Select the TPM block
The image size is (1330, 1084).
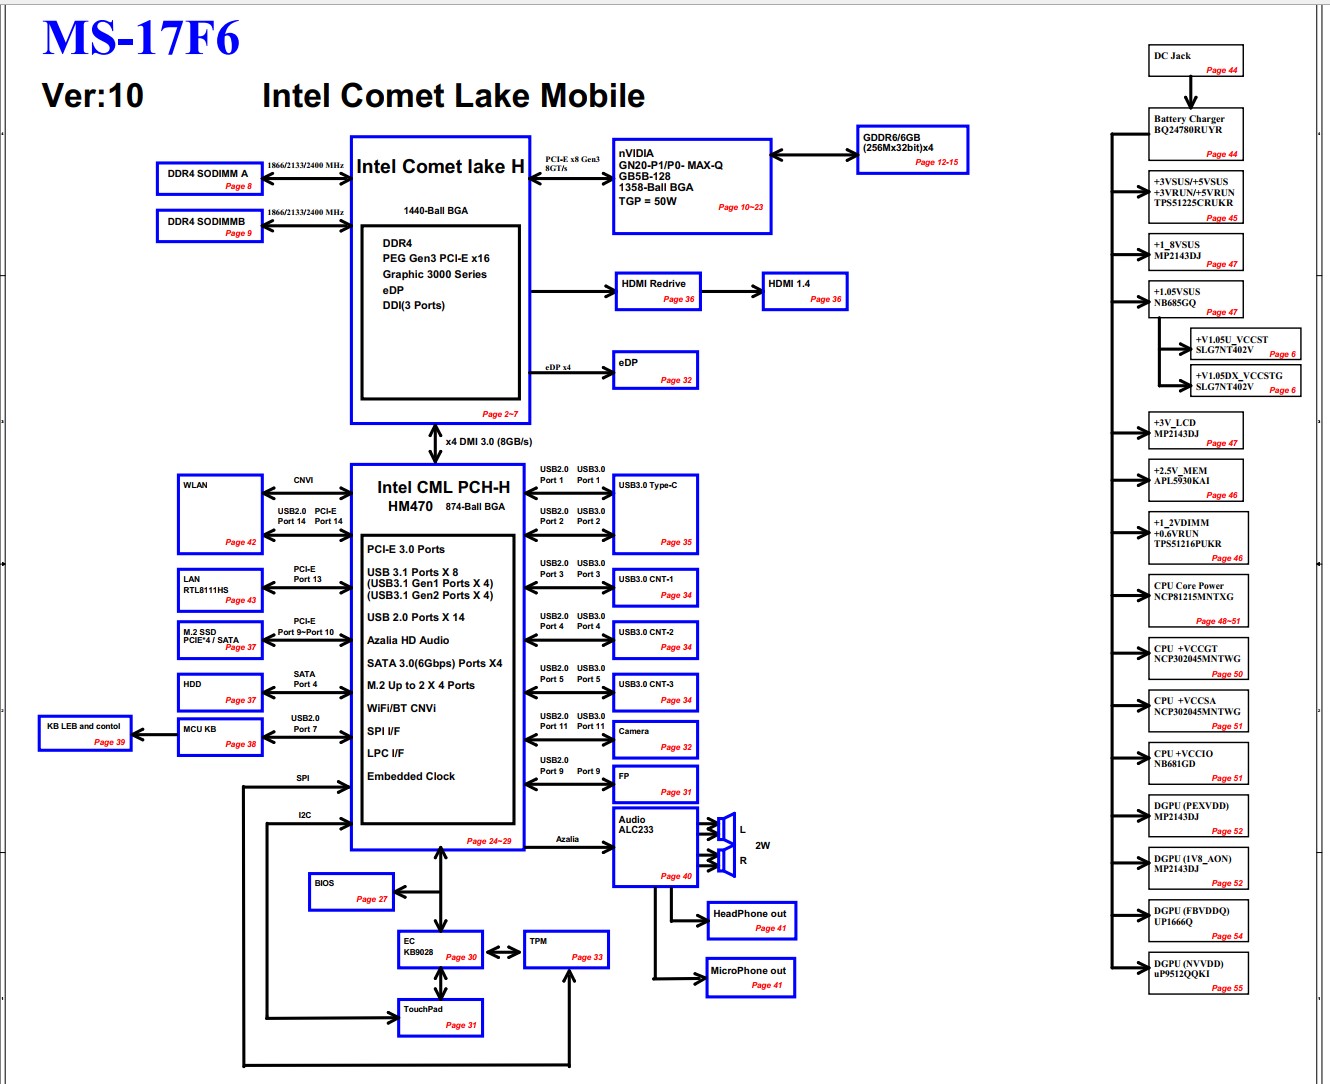[566, 949]
